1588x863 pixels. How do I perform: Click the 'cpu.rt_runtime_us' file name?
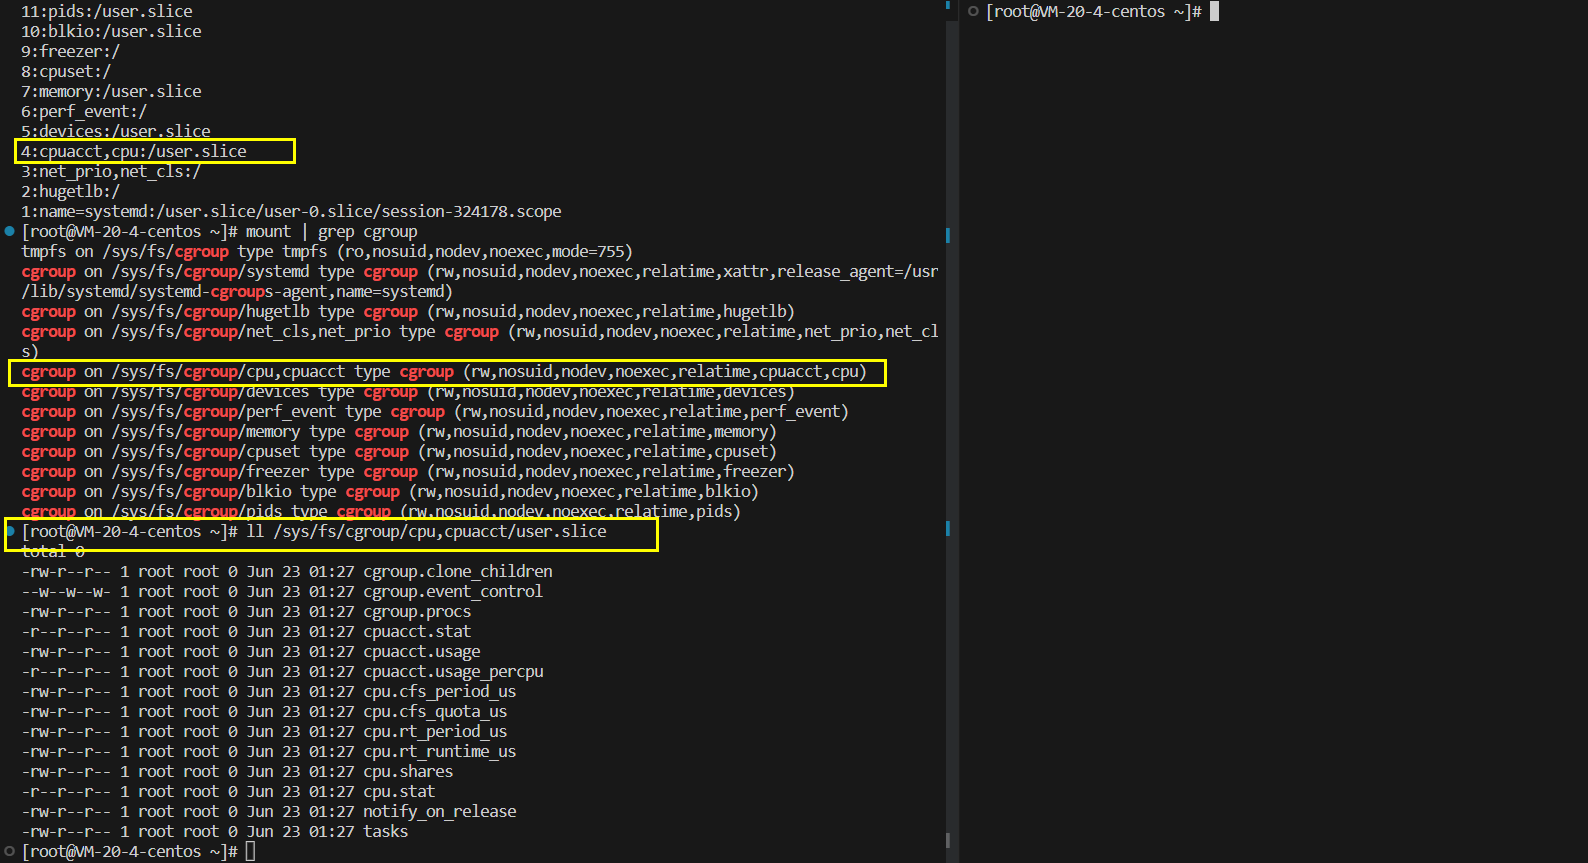pos(440,751)
